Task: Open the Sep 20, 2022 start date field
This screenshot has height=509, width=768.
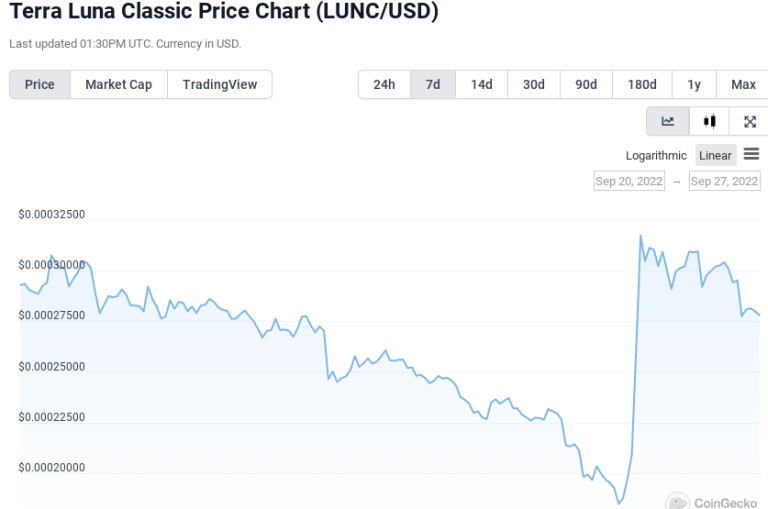Action: point(629,181)
